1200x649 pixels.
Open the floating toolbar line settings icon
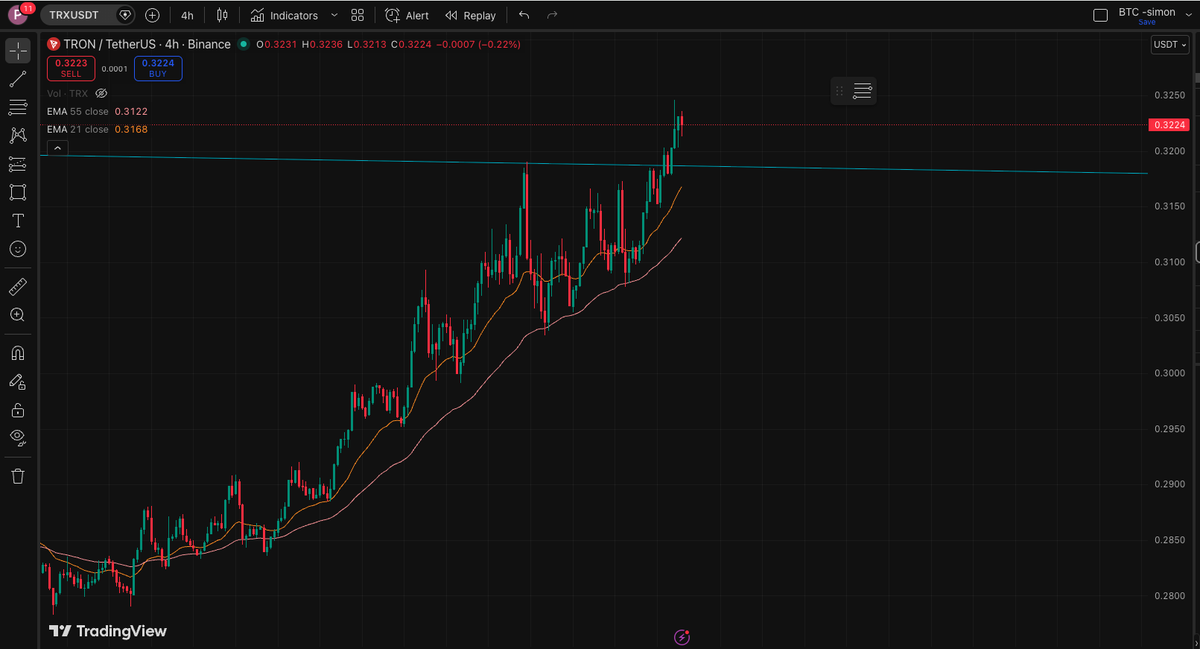coord(862,91)
